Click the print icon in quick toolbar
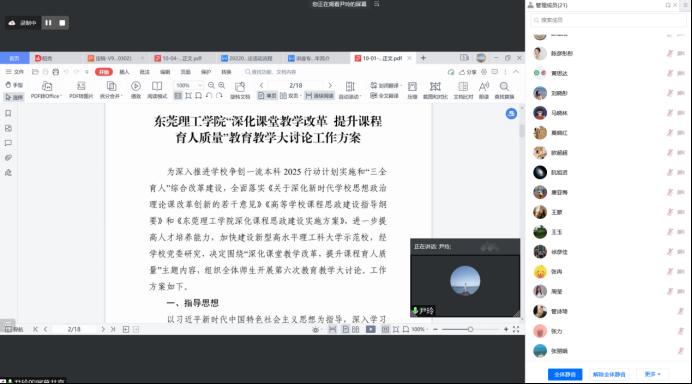The width and height of the screenshot is (692, 384). (56, 72)
